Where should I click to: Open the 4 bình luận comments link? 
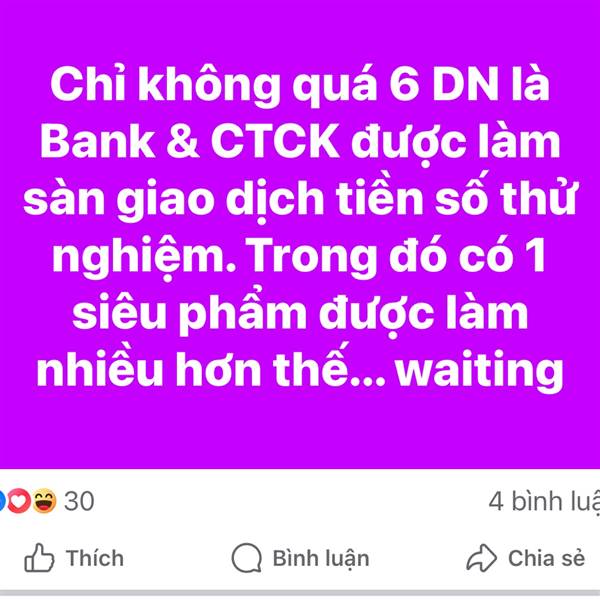point(544,502)
